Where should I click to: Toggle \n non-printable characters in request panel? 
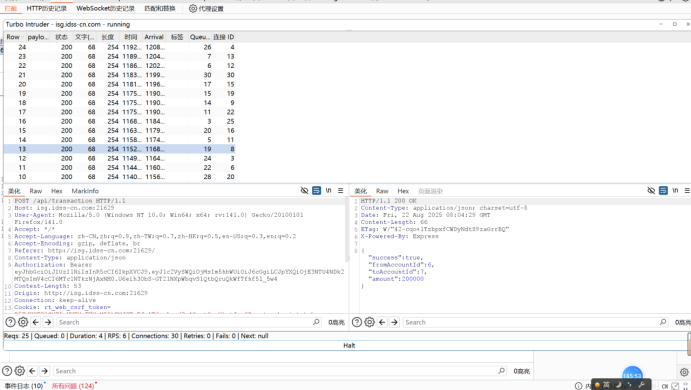pyautogui.click(x=328, y=190)
